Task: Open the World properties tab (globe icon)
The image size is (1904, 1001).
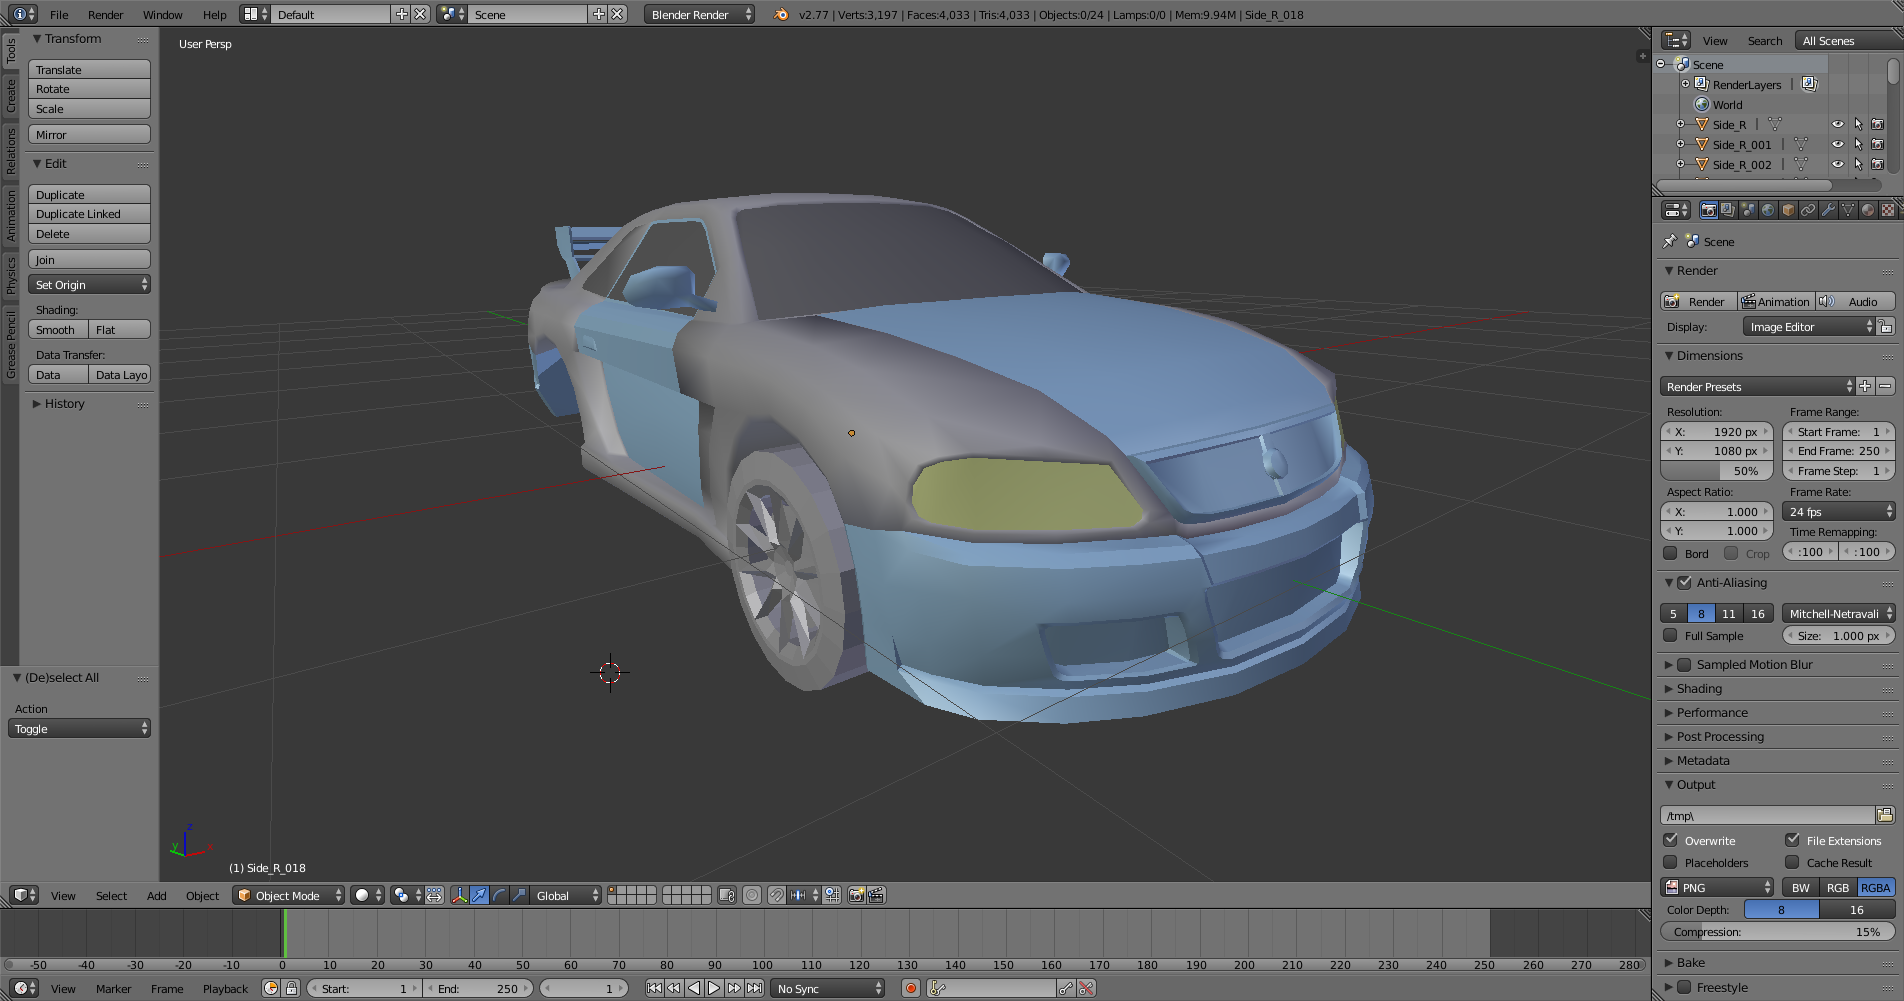Action: (x=1768, y=210)
